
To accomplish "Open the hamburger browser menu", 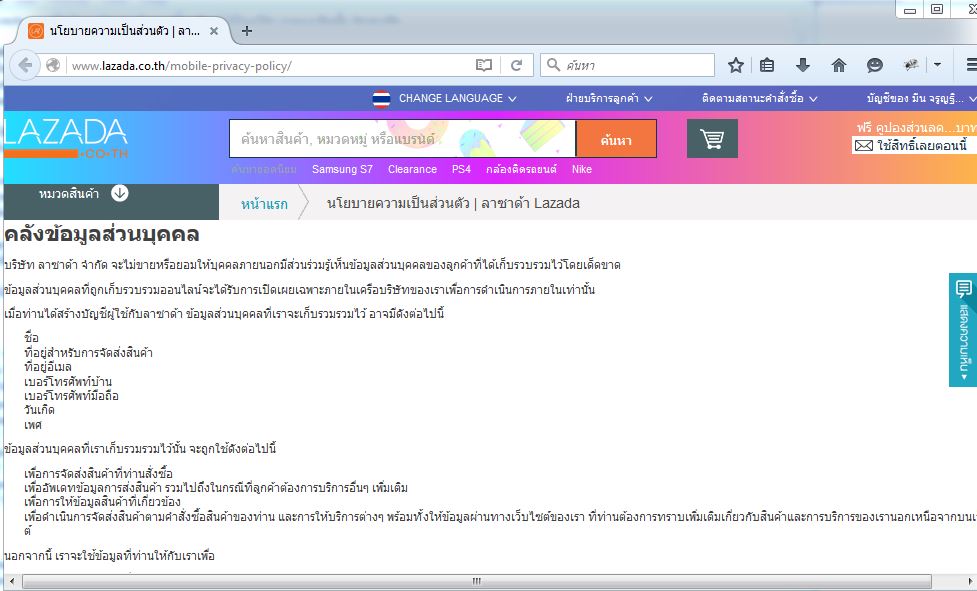I will point(971,64).
